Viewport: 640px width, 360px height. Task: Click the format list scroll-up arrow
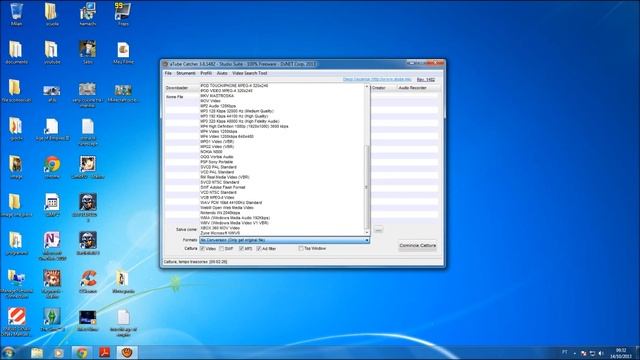367,87
